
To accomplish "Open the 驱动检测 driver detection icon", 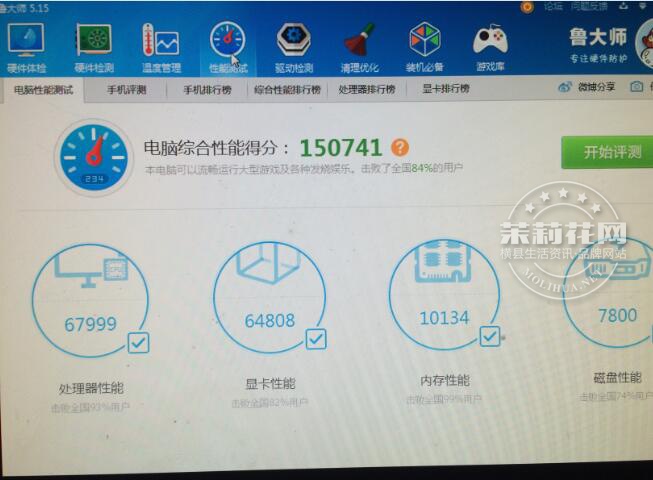I will point(294,40).
